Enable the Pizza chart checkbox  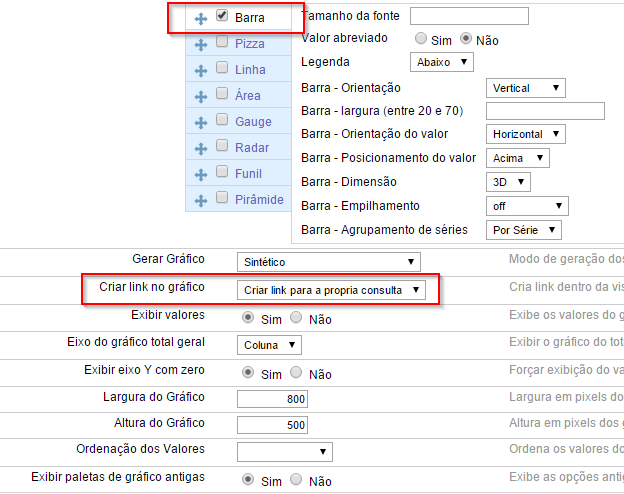[222, 42]
